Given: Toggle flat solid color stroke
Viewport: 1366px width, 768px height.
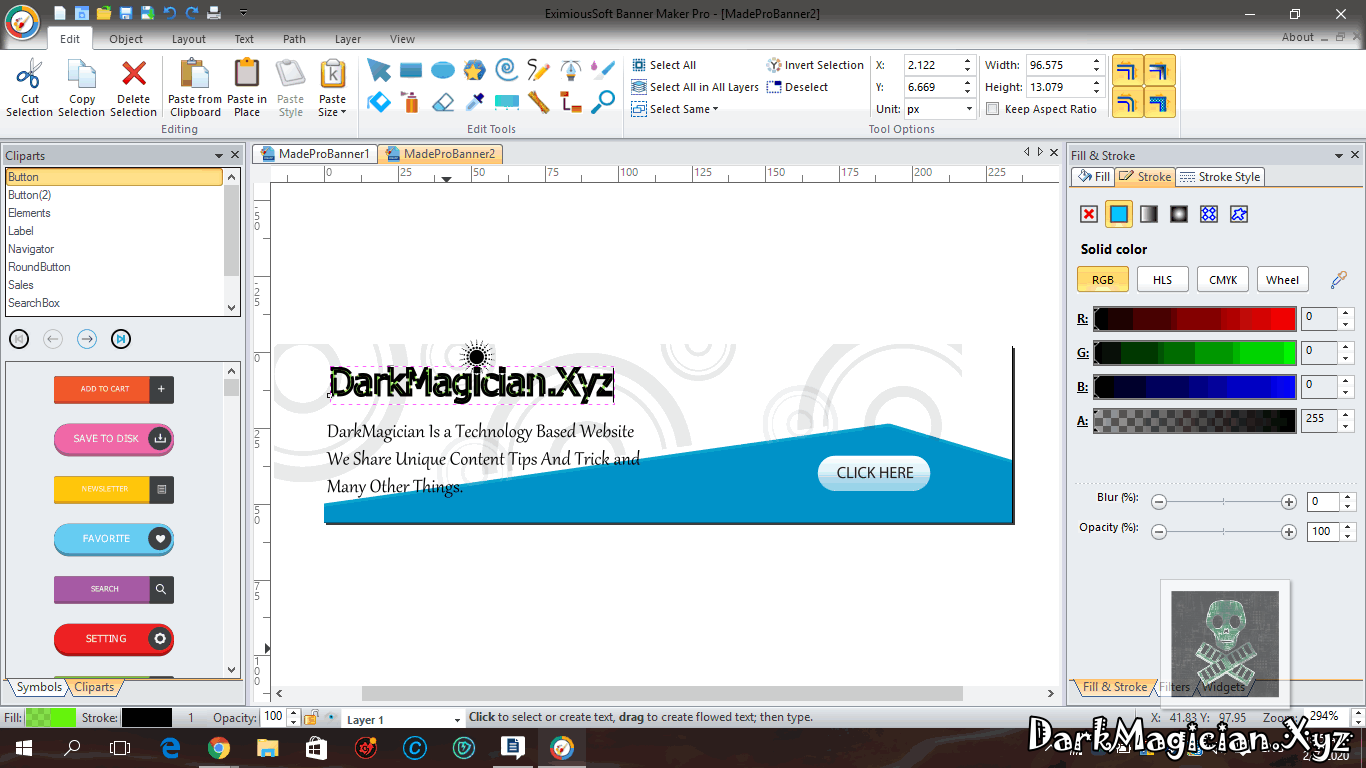Looking at the screenshot, I should point(1119,214).
